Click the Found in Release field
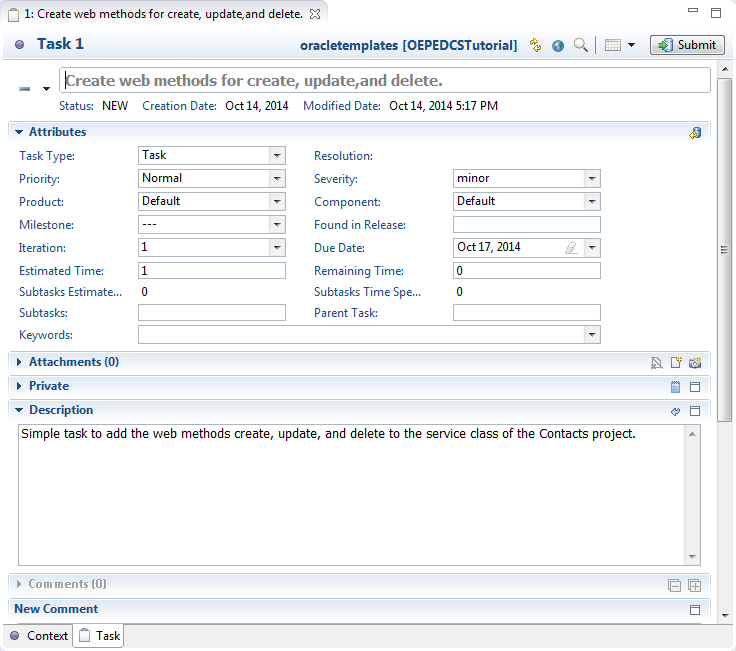The image size is (736, 651). 527,224
